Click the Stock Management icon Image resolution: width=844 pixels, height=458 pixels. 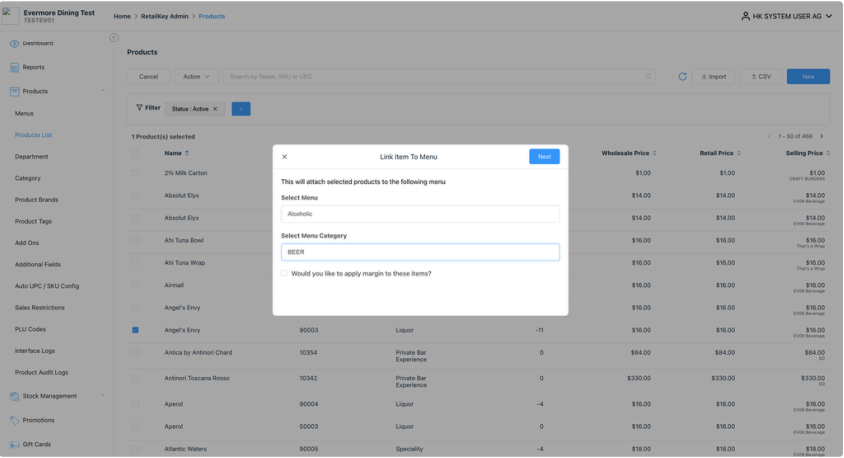(14, 397)
